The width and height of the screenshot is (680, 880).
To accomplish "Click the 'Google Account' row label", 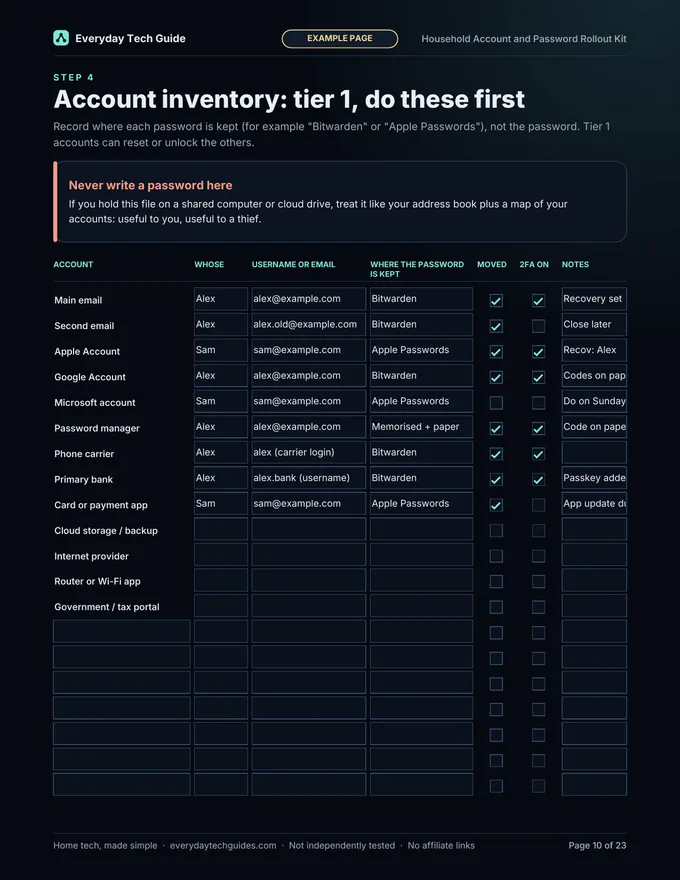I will pyautogui.click(x=90, y=377).
